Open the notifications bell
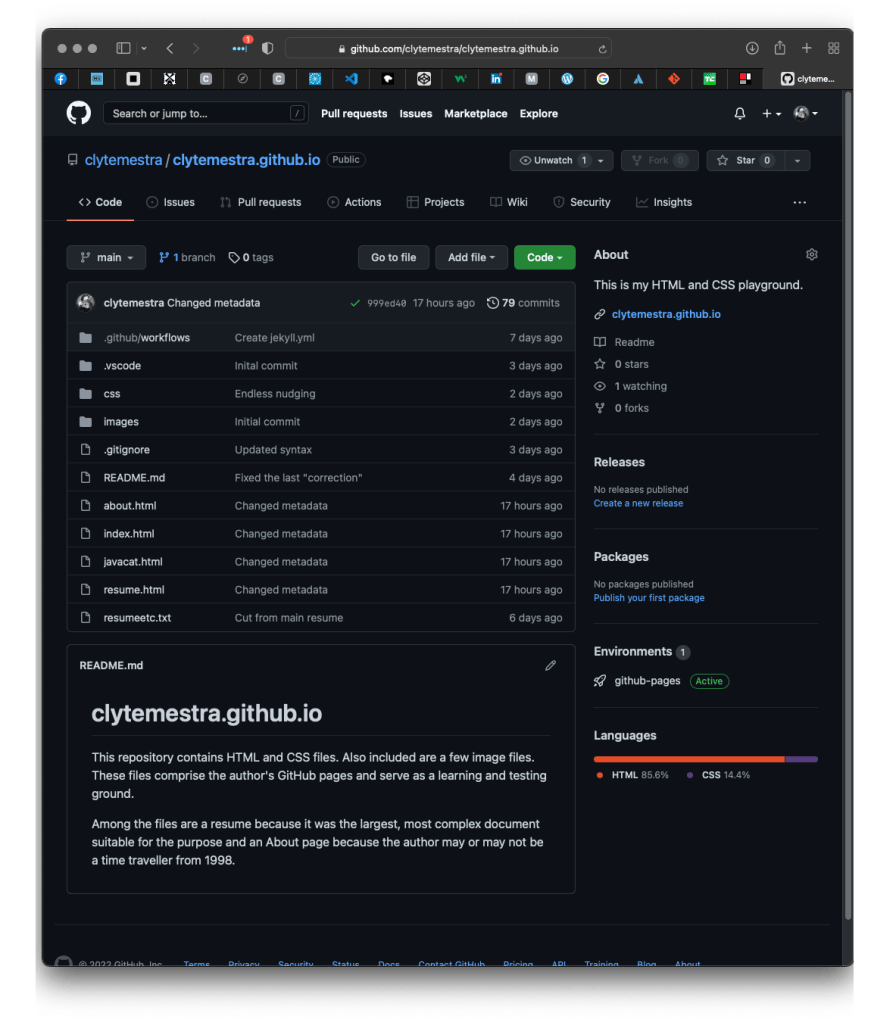 (740, 114)
